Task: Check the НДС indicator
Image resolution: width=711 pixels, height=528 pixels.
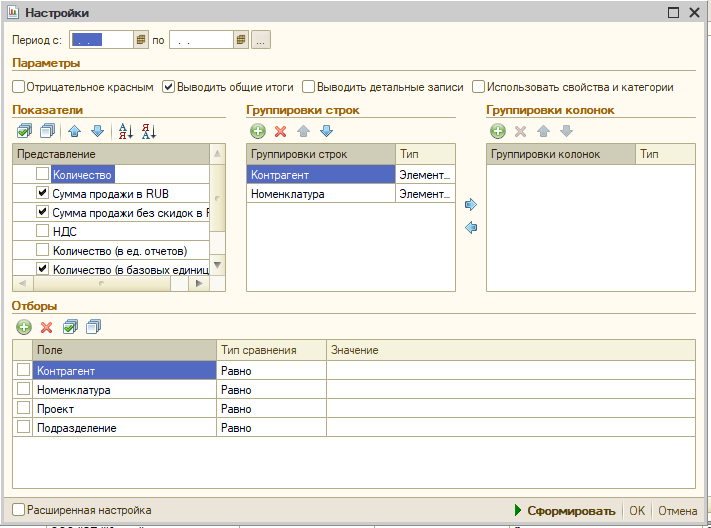Action: (x=42, y=231)
